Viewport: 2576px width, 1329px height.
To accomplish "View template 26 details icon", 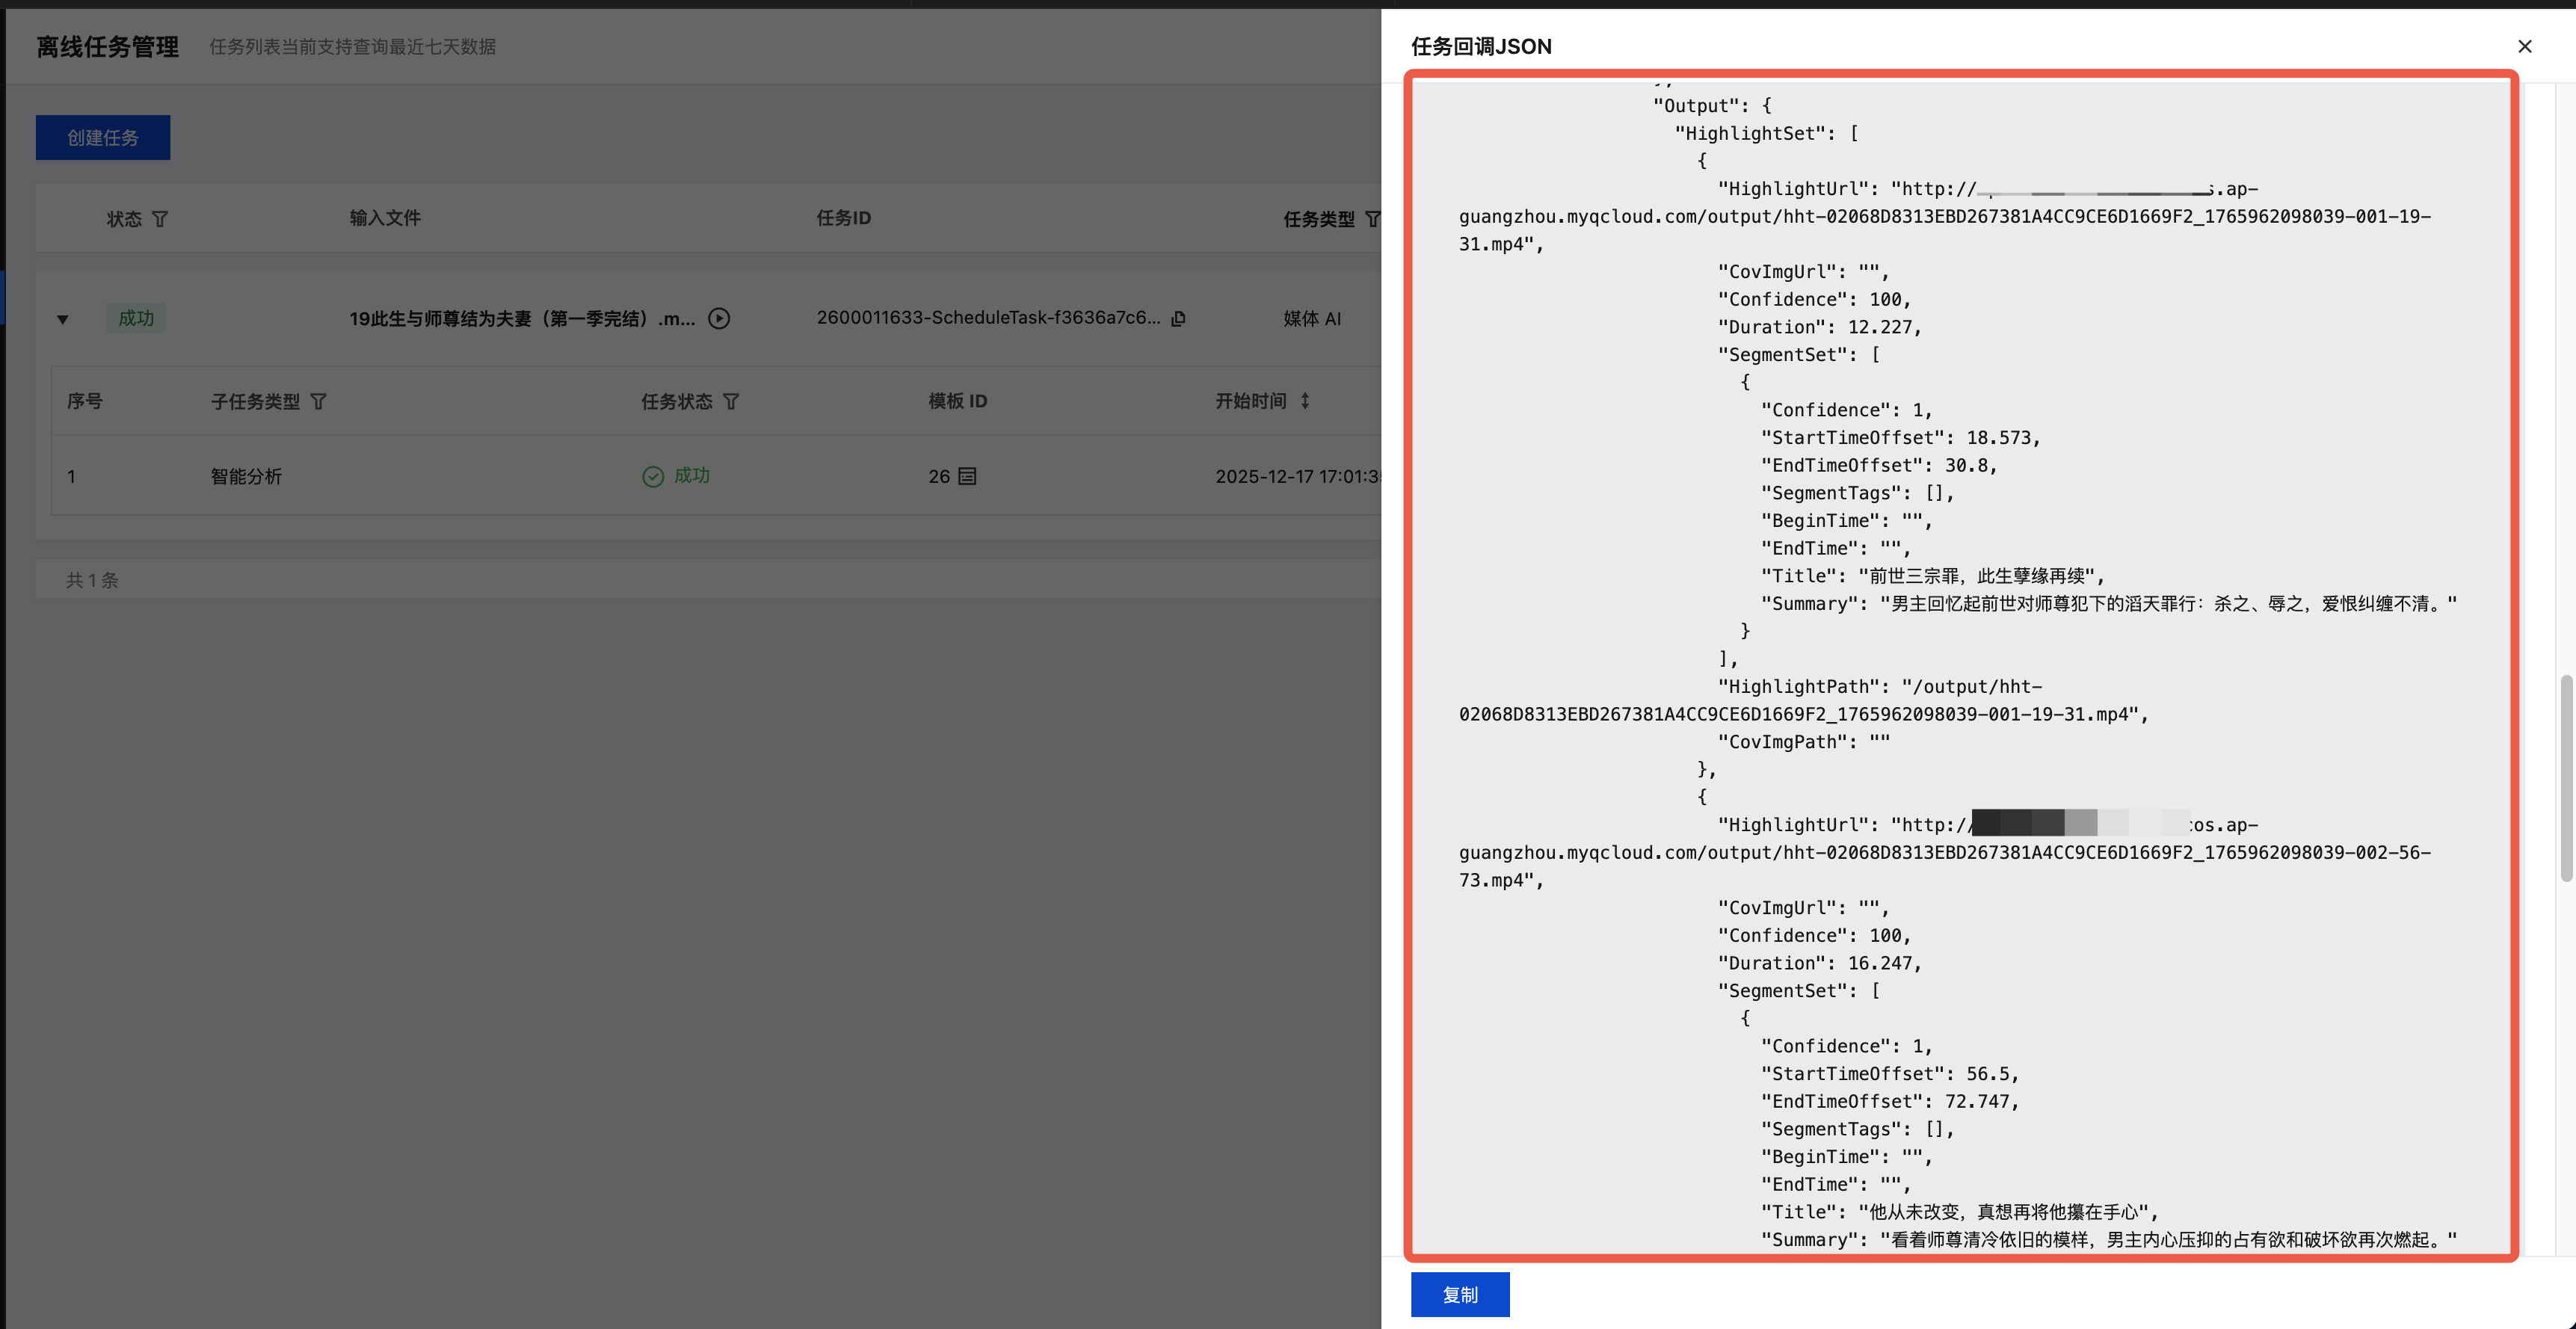I will tap(967, 476).
